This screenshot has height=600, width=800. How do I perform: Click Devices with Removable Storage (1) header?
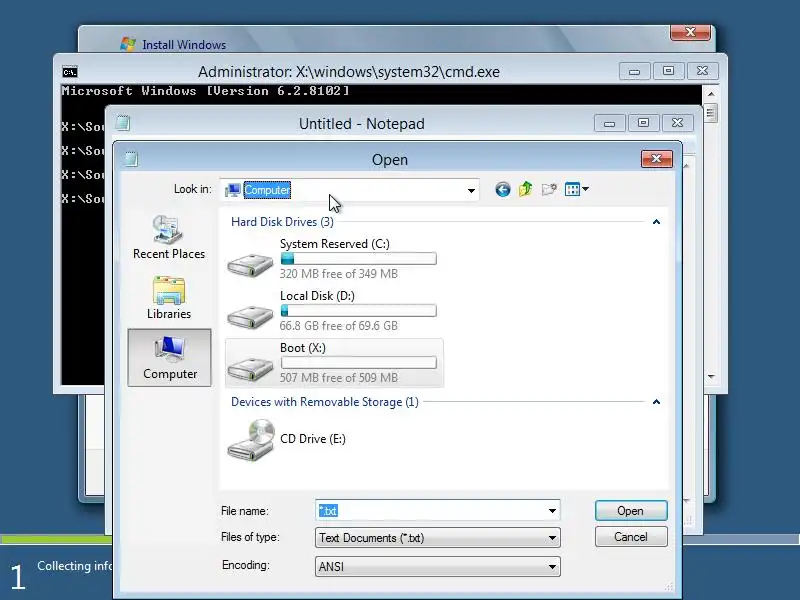click(324, 402)
